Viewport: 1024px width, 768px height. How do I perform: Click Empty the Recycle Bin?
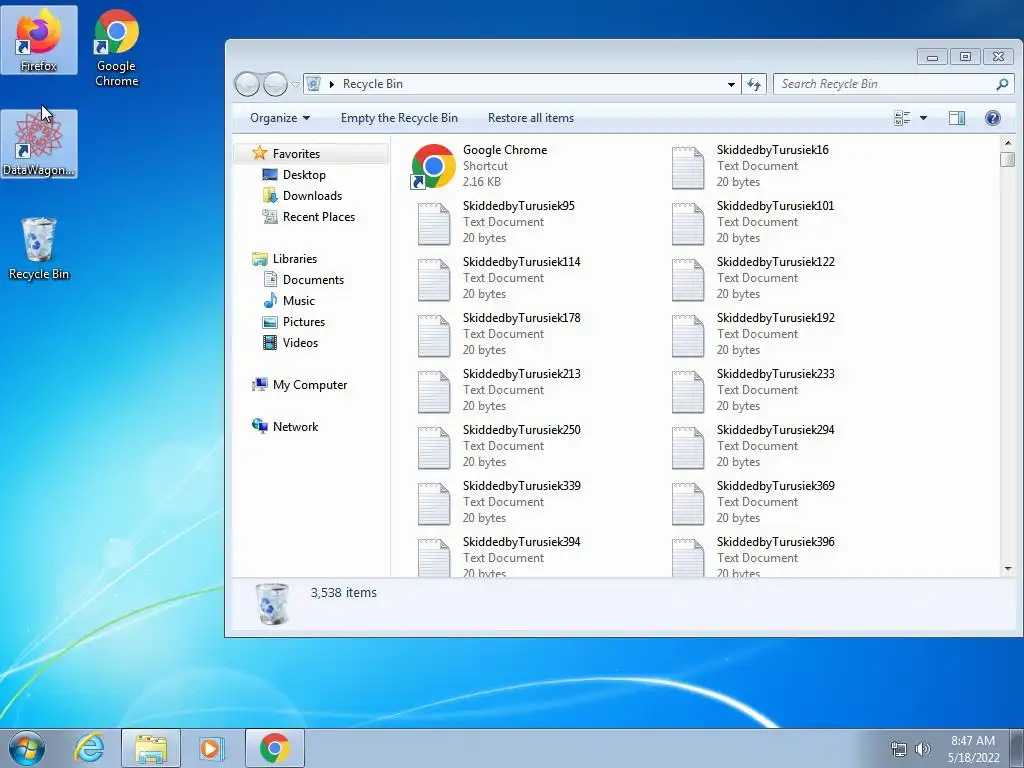[x=399, y=118]
